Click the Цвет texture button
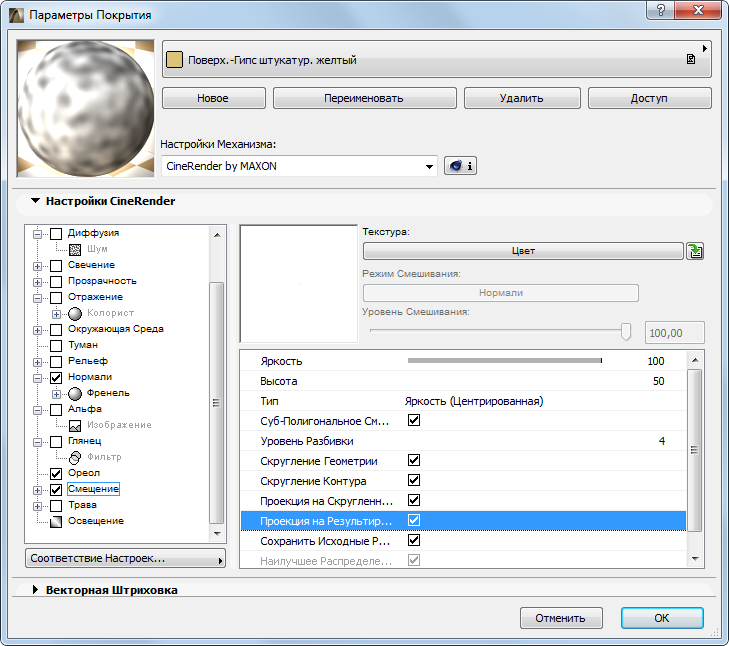 [524, 251]
